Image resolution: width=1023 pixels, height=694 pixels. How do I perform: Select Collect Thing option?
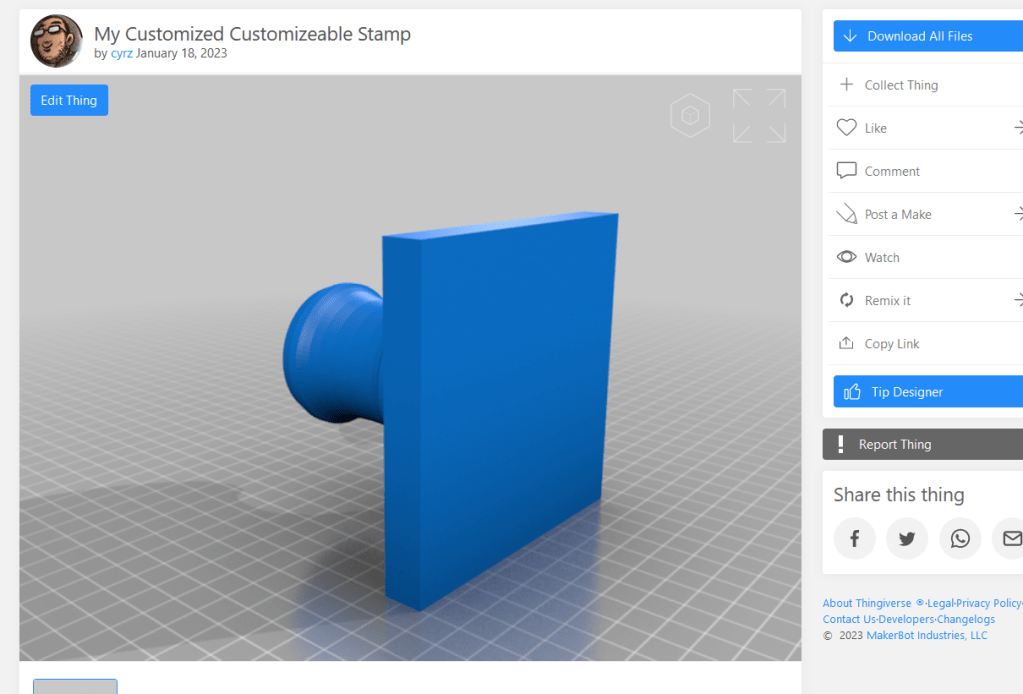tap(900, 85)
